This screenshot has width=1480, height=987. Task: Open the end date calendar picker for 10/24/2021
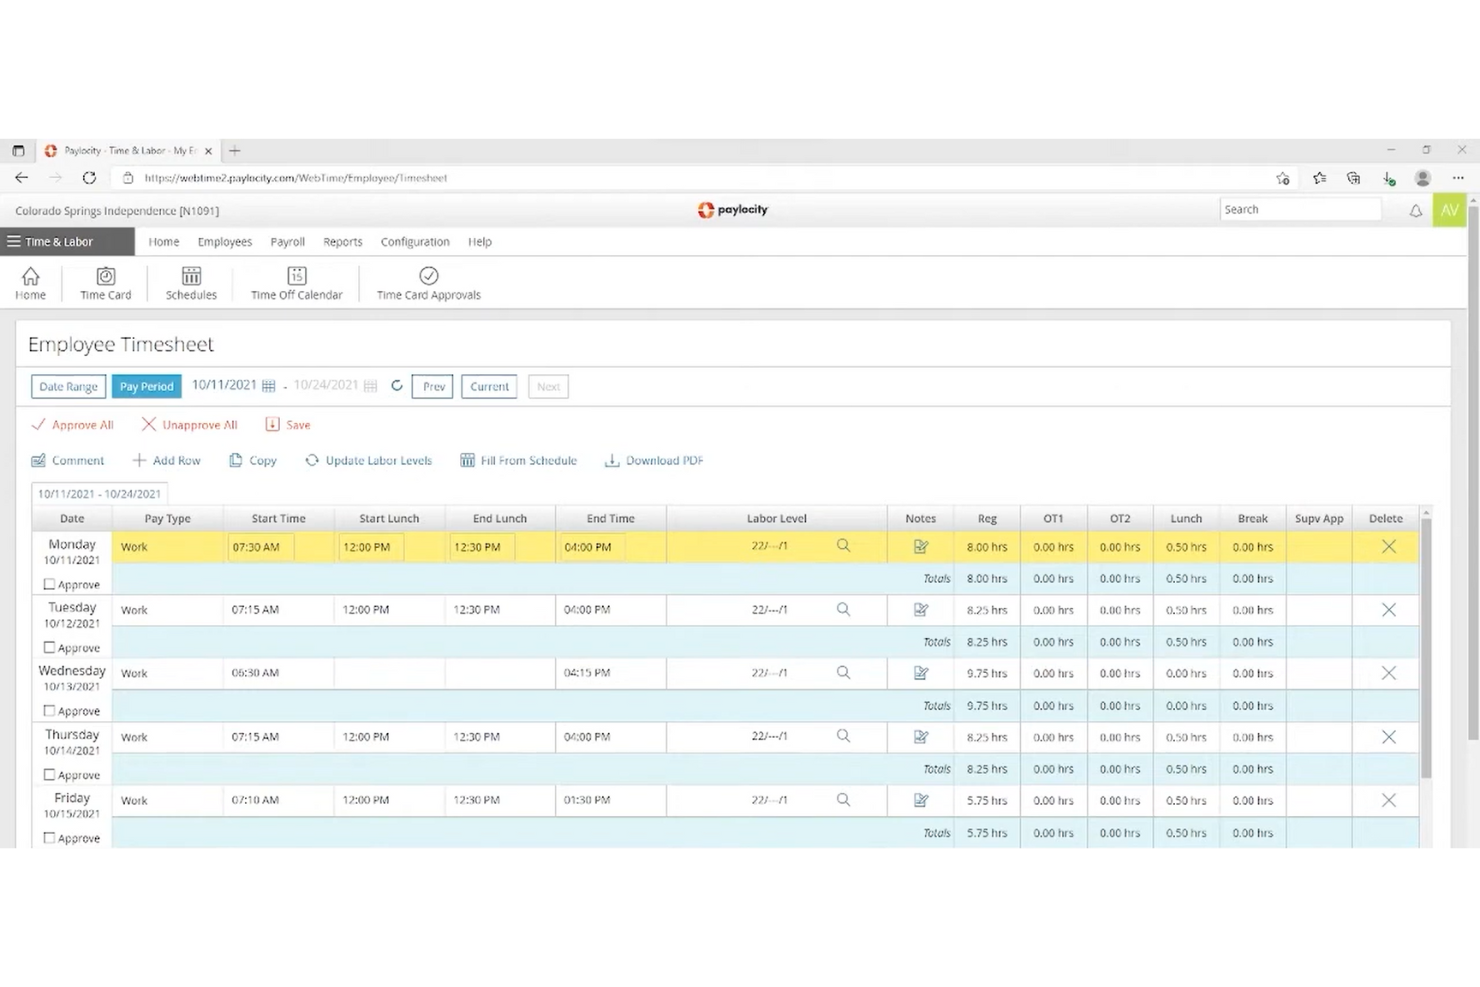click(x=370, y=386)
